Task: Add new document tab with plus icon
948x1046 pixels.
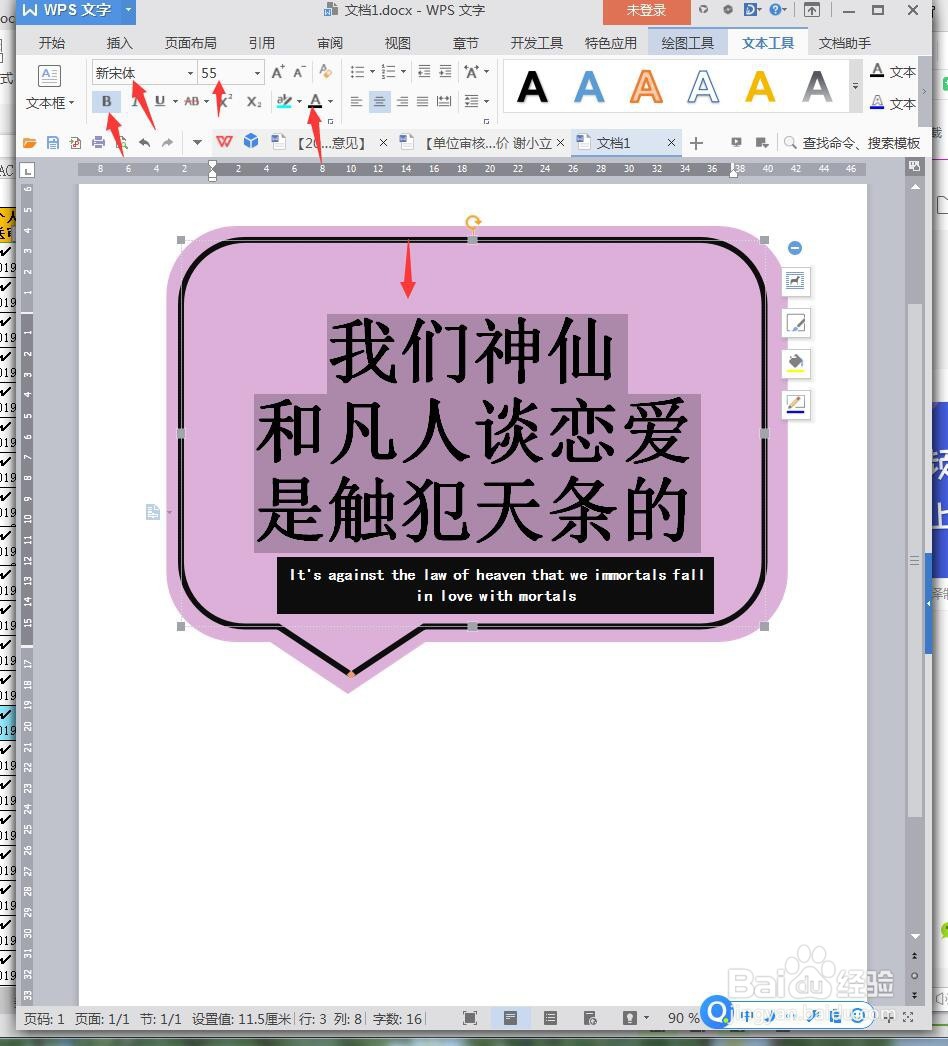Action: (x=696, y=143)
